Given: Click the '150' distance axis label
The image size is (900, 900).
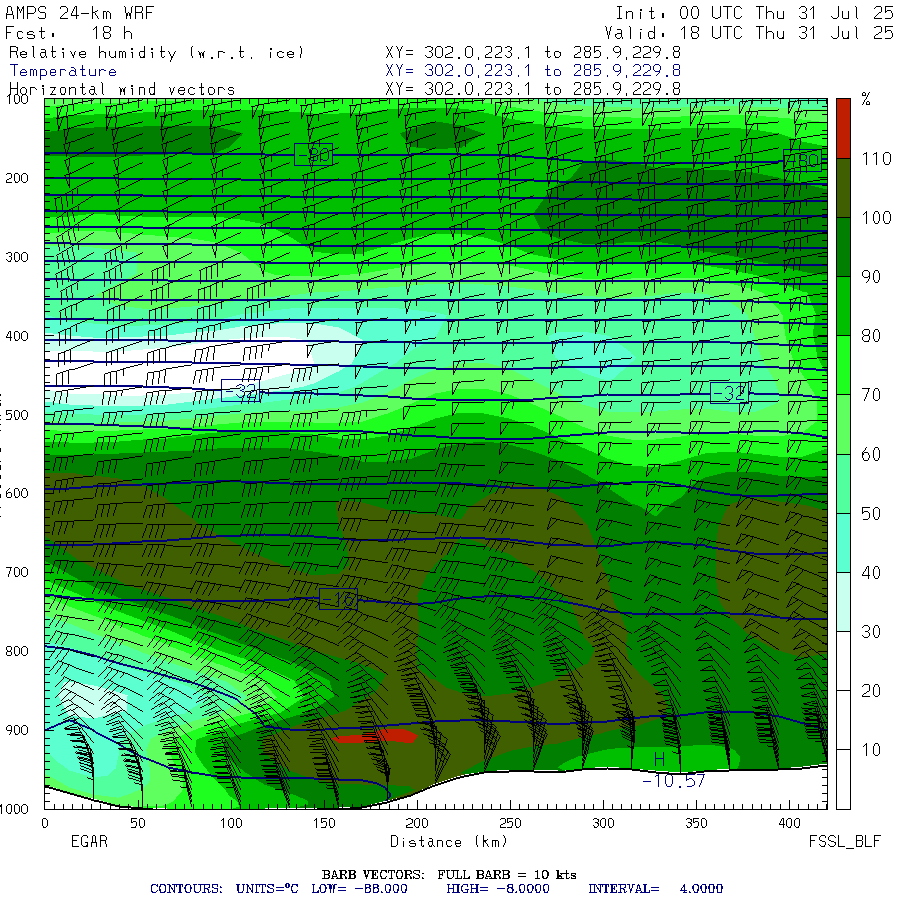Looking at the screenshot, I should click(x=324, y=823).
